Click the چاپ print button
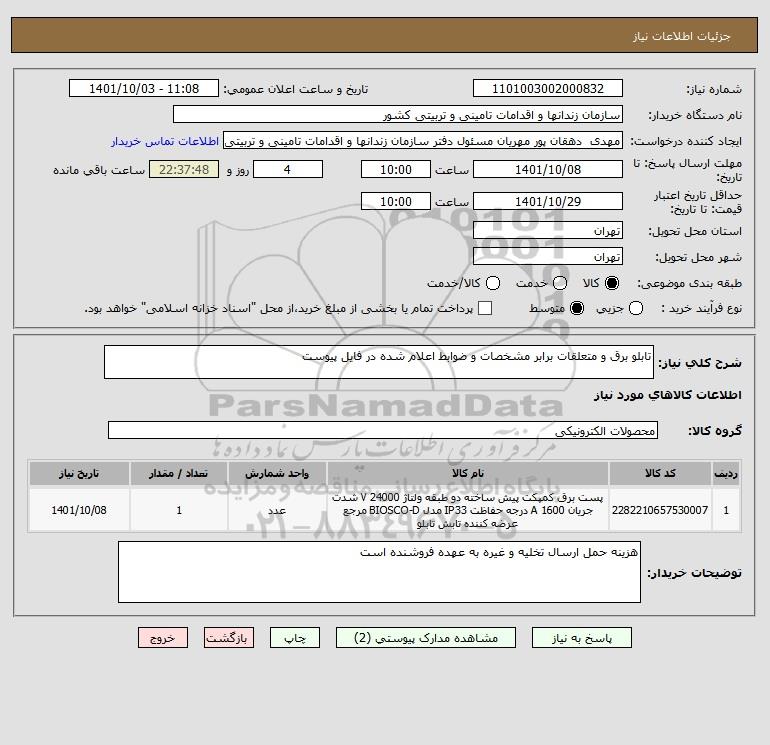770x745 pixels. coord(295,637)
